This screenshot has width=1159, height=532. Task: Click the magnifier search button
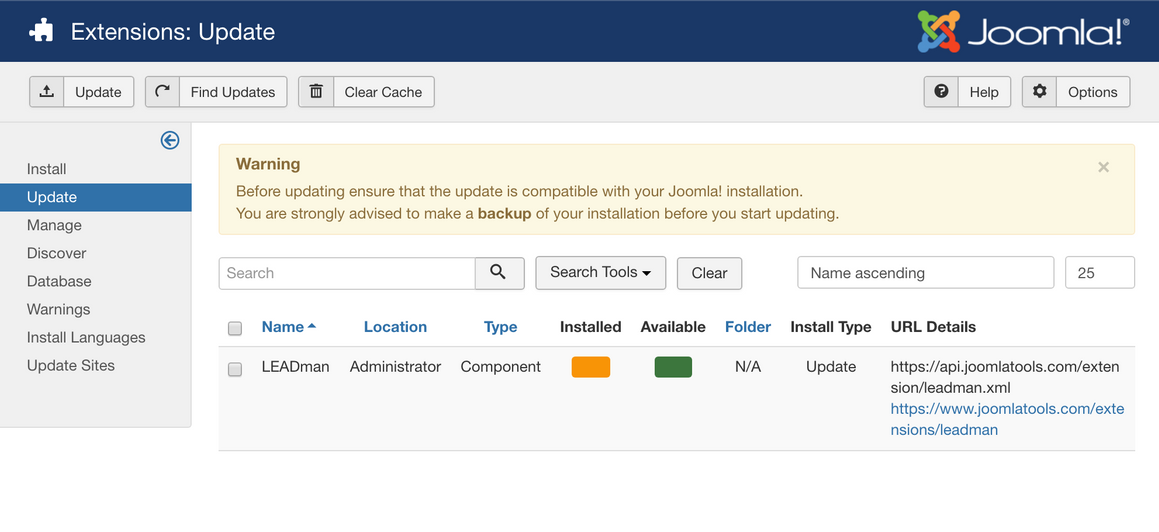tap(499, 273)
